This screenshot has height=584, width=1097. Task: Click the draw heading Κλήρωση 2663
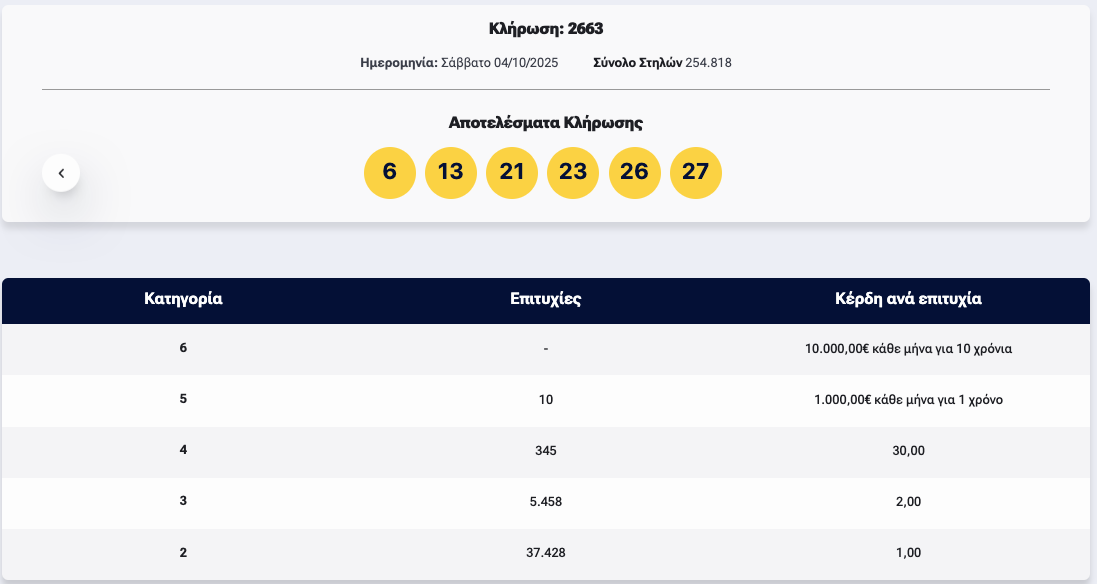(548, 28)
